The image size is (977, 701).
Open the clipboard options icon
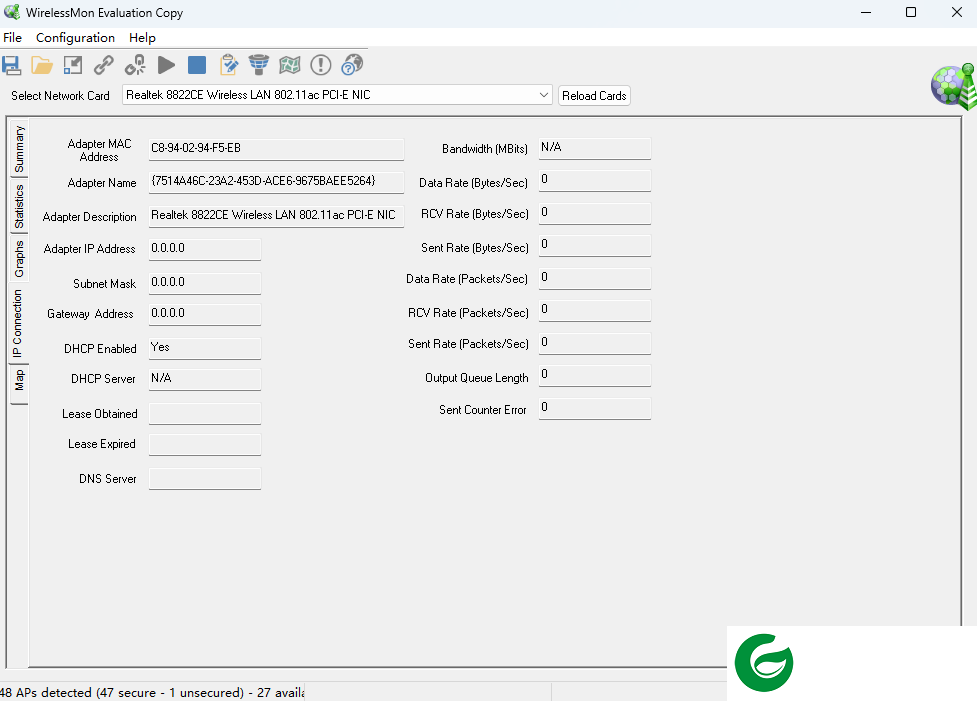[x=229, y=65]
